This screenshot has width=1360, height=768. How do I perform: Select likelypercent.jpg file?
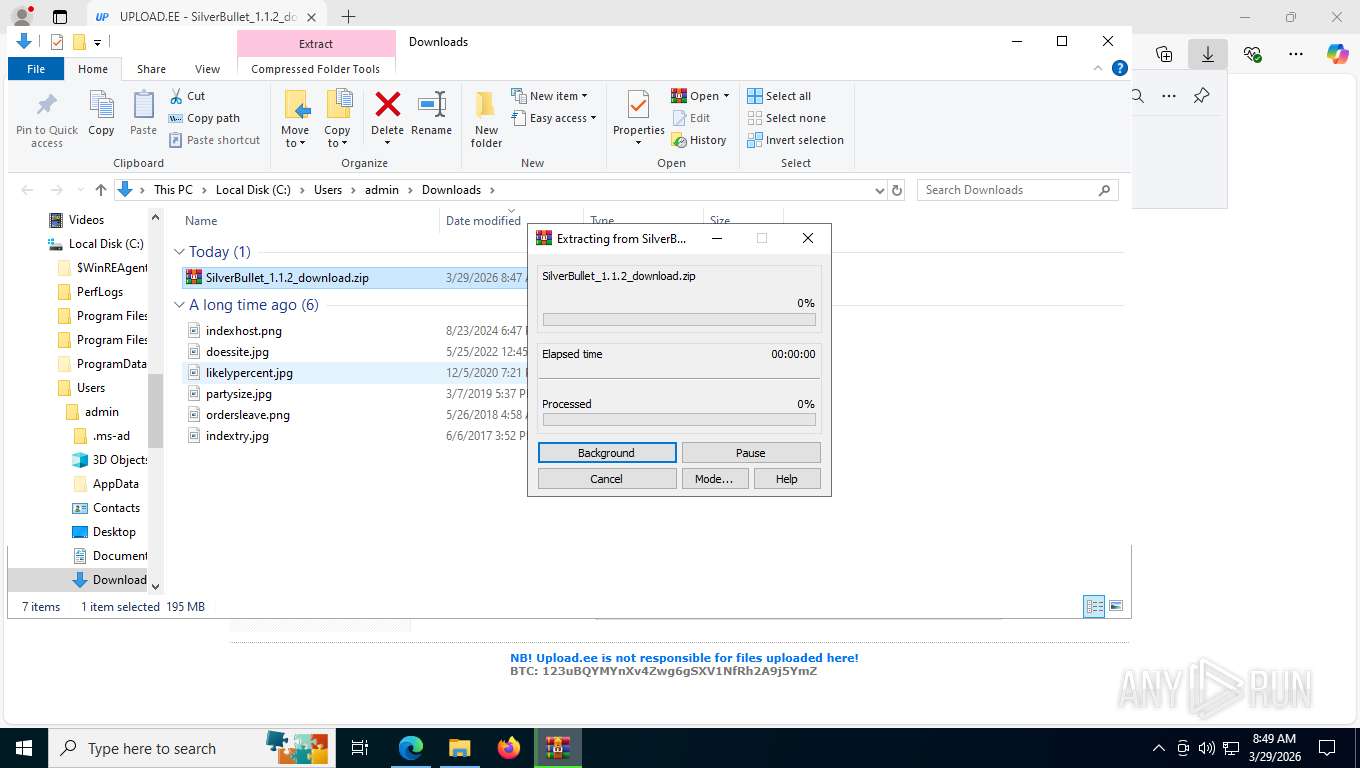pyautogui.click(x=249, y=373)
